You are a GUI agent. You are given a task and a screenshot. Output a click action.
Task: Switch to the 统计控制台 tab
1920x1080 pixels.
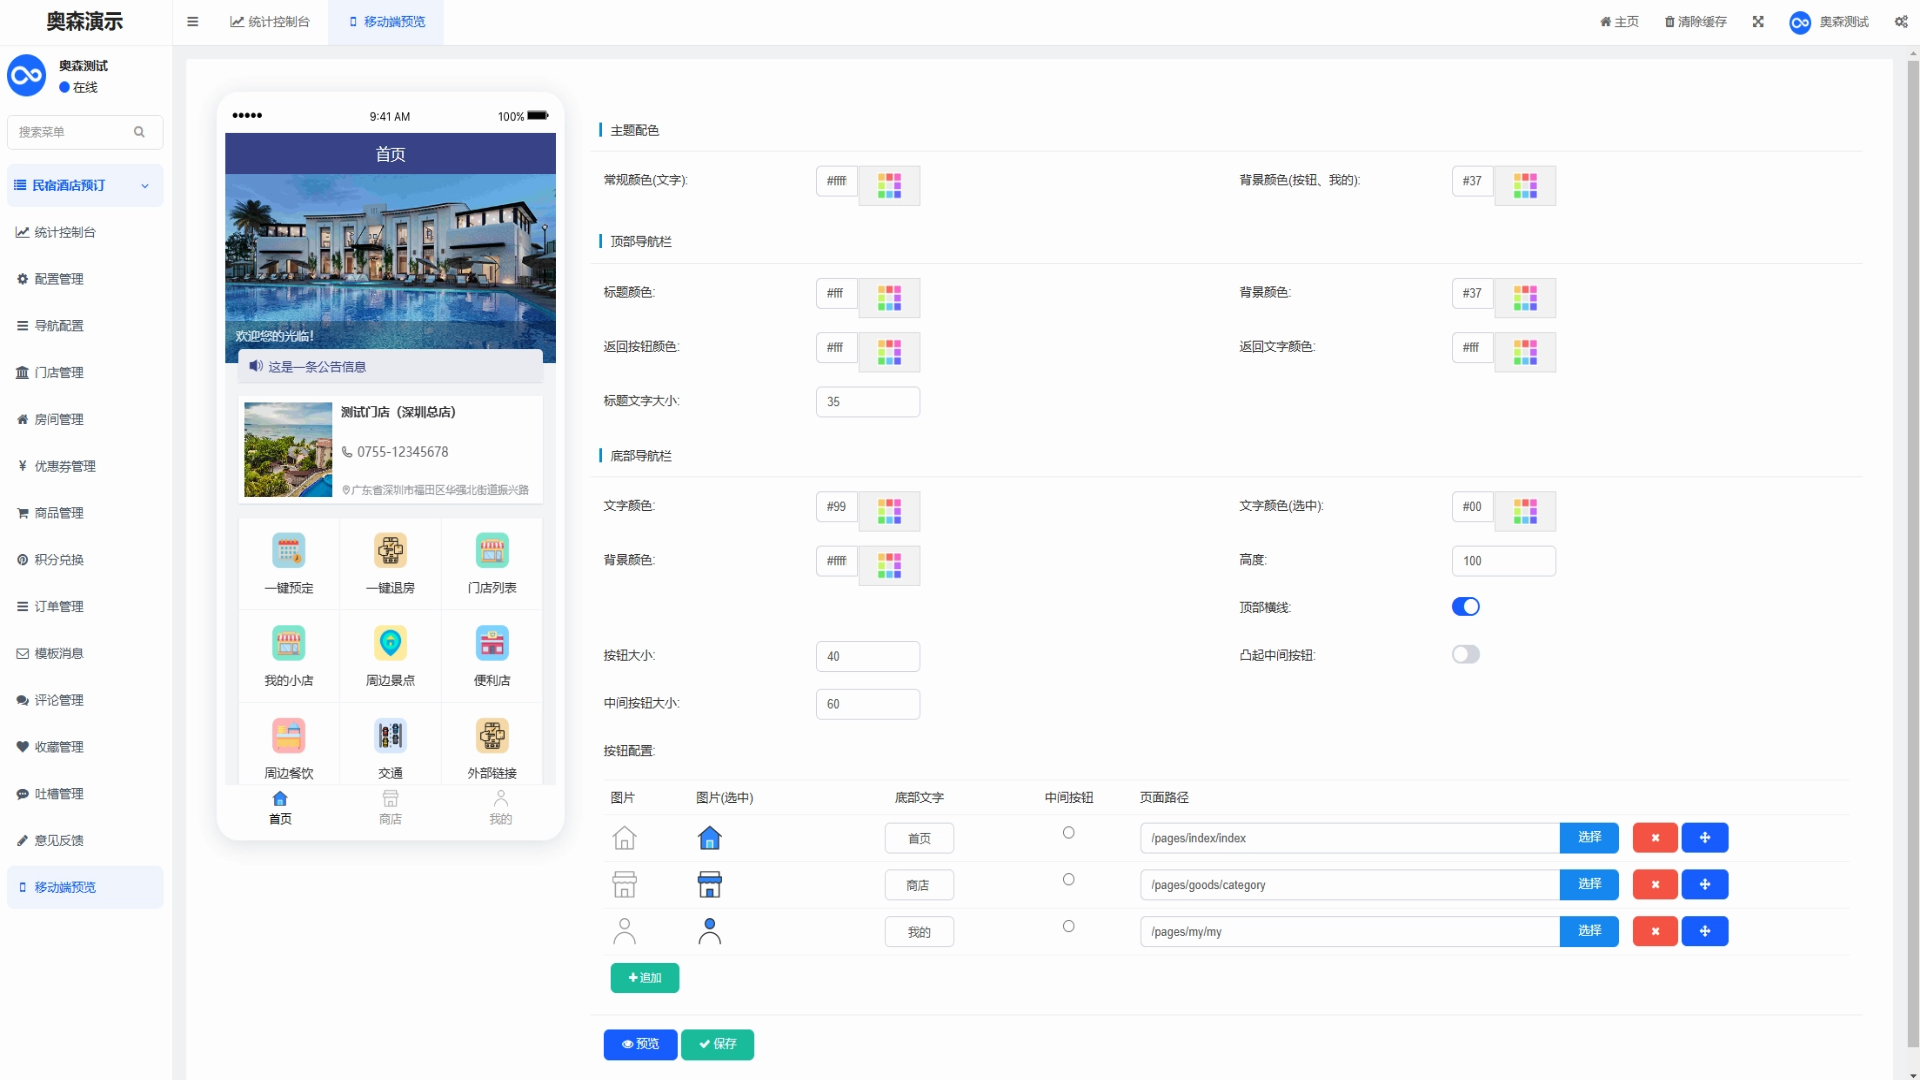[x=270, y=21]
